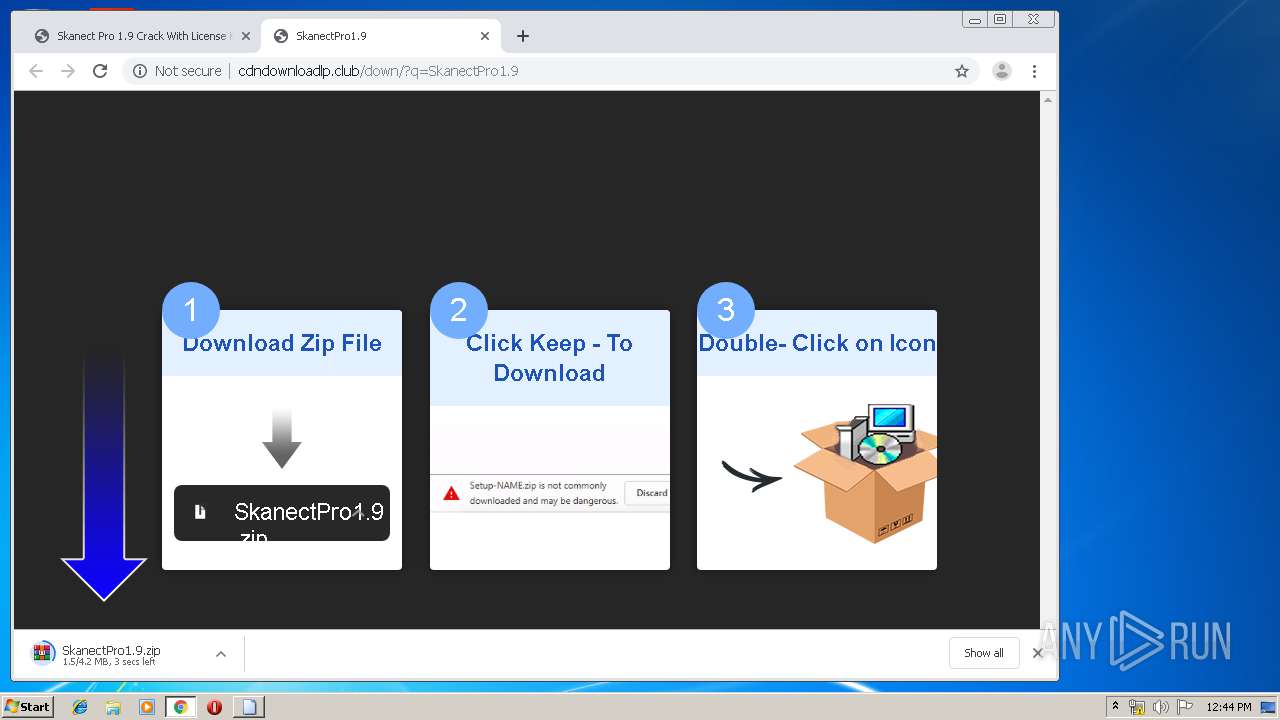Click the address bar URL
1280x720 pixels.
click(x=378, y=71)
